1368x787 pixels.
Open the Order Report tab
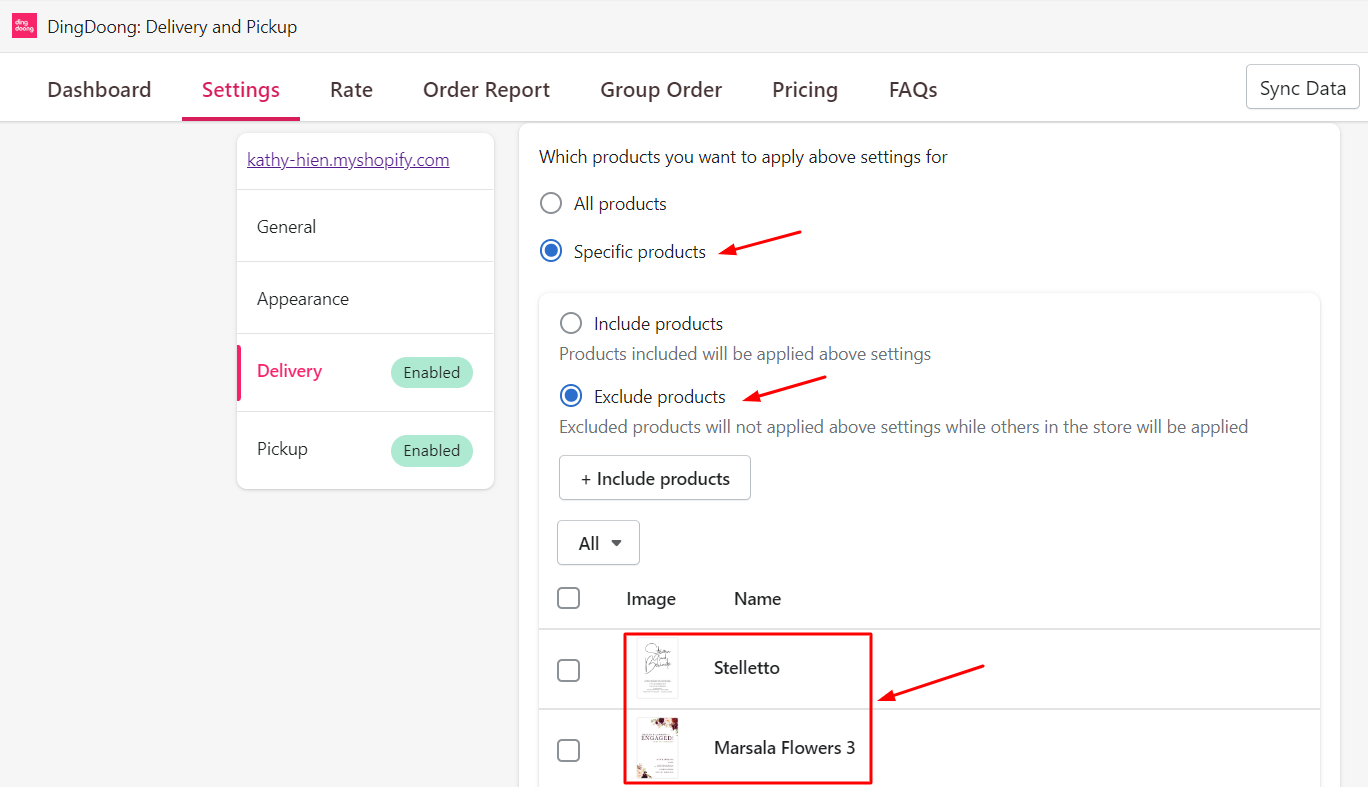pos(486,90)
